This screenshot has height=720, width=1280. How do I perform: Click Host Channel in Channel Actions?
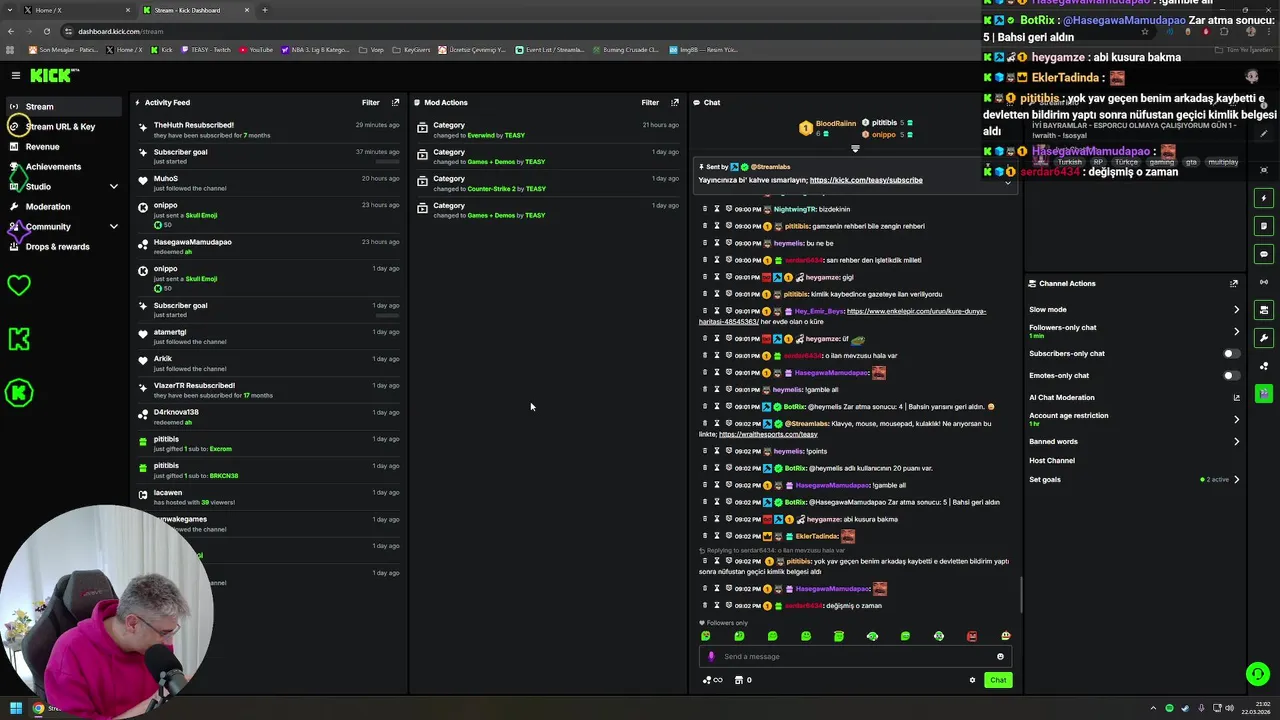click(1052, 461)
